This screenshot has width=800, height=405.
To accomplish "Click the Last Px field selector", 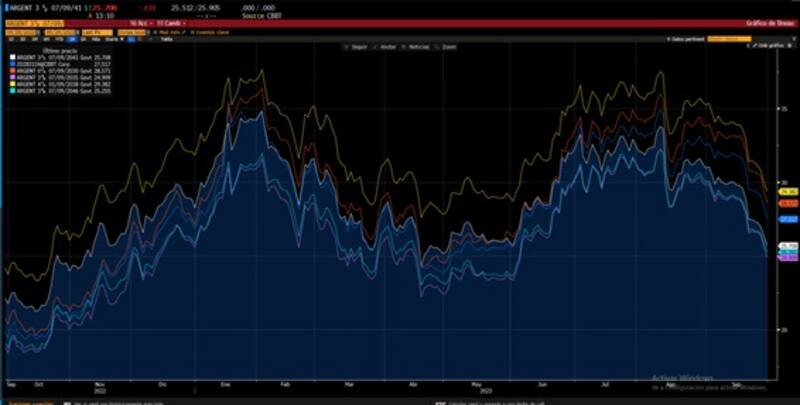I will point(95,32).
